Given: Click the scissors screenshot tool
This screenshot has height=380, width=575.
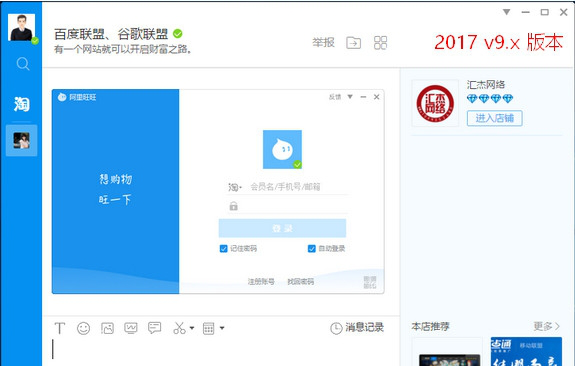Looking at the screenshot, I should tap(179, 328).
